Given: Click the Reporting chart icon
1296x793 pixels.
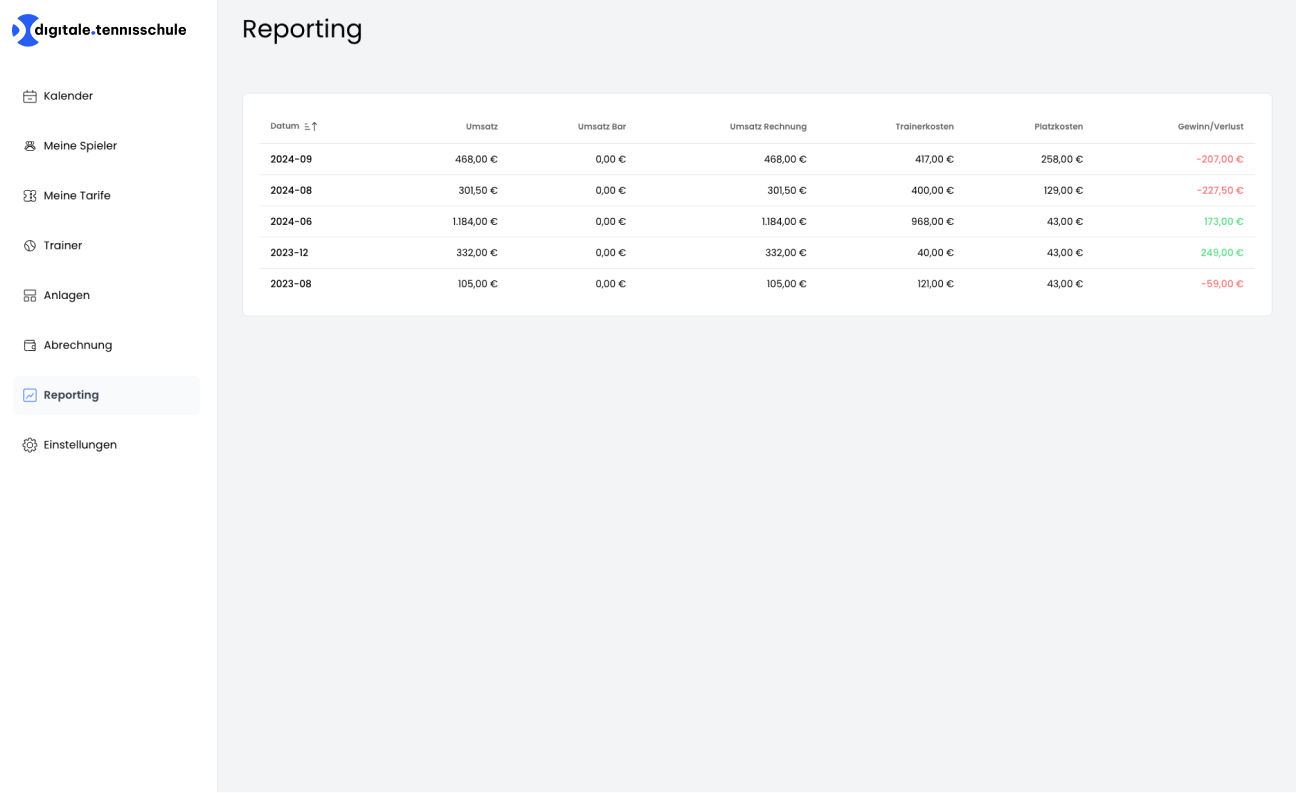Looking at the screenshot, I should pyautogui.click(x=29, y=394).
